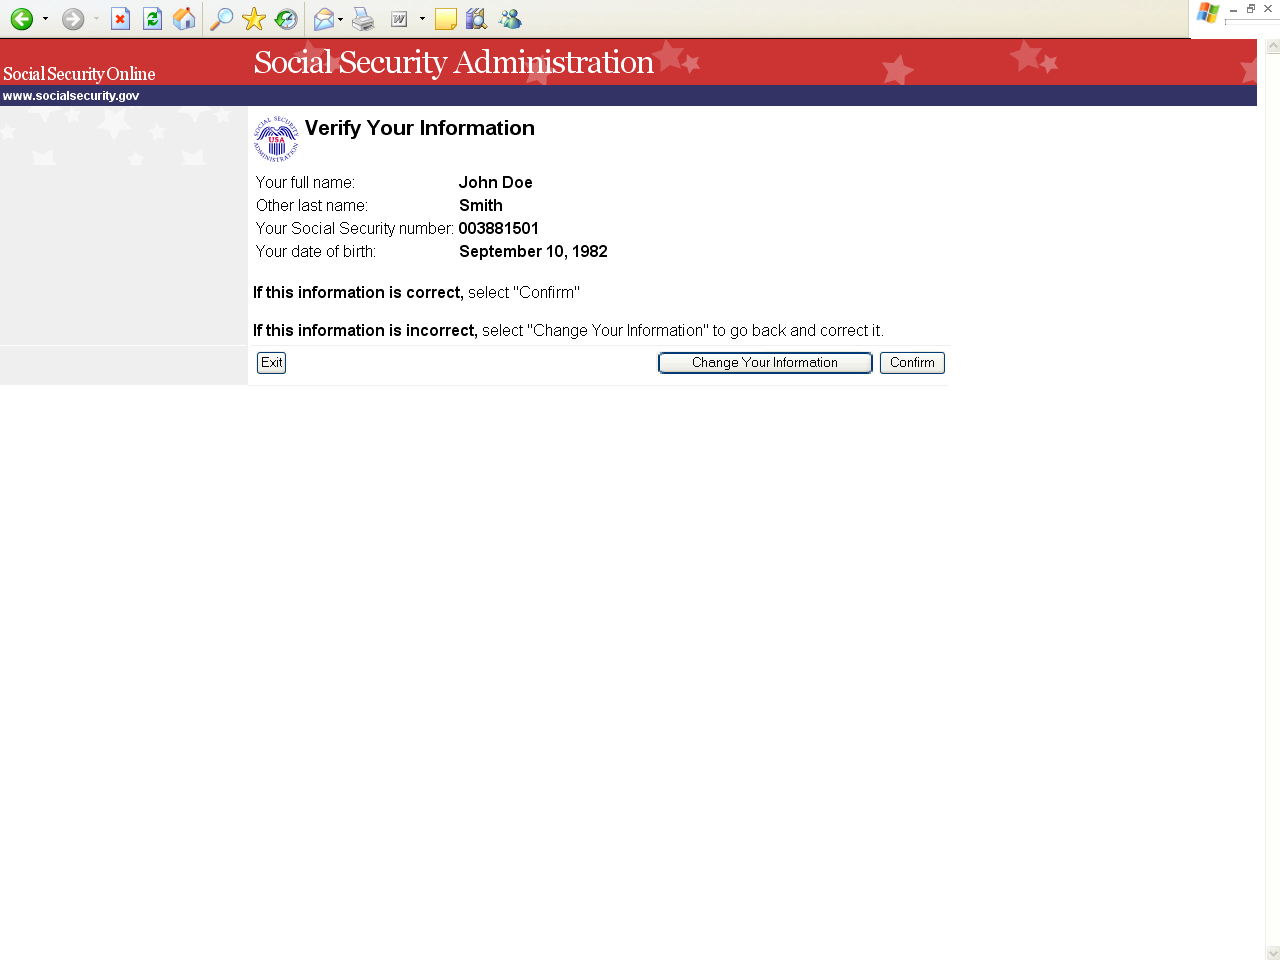This screenshot has height=960, width=1280.
Task: Click the Change Your Information button
Action: (765, 363)
